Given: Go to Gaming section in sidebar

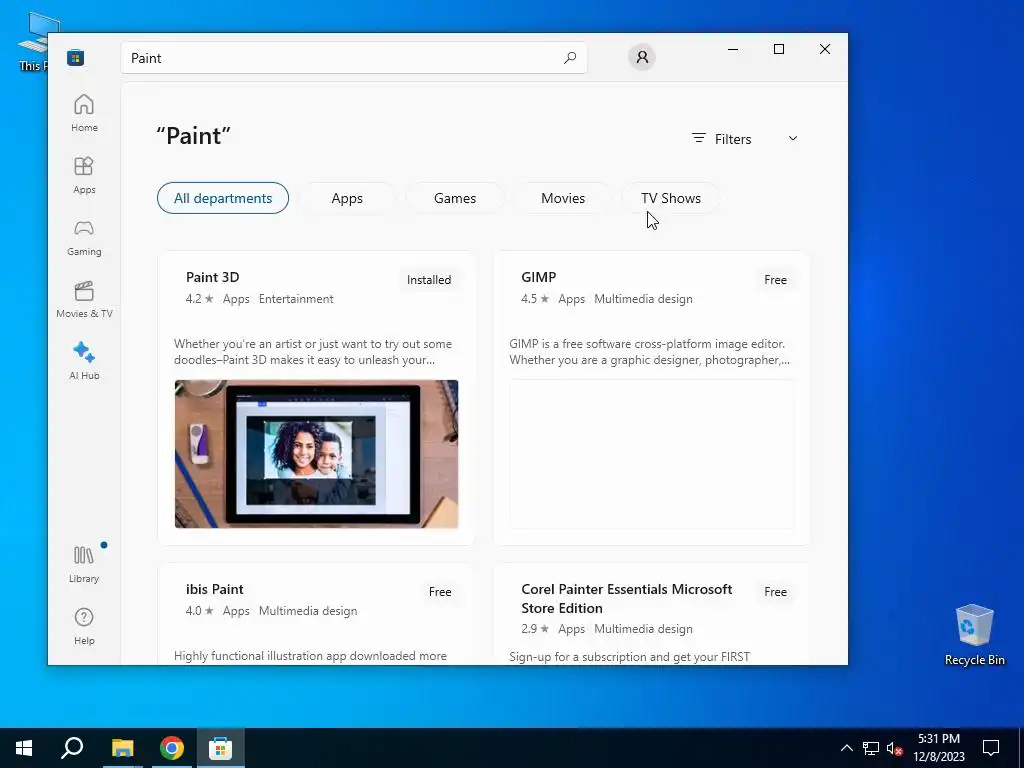Looking at the screenshot, I should pyautogui.click(x=84, y=237).
